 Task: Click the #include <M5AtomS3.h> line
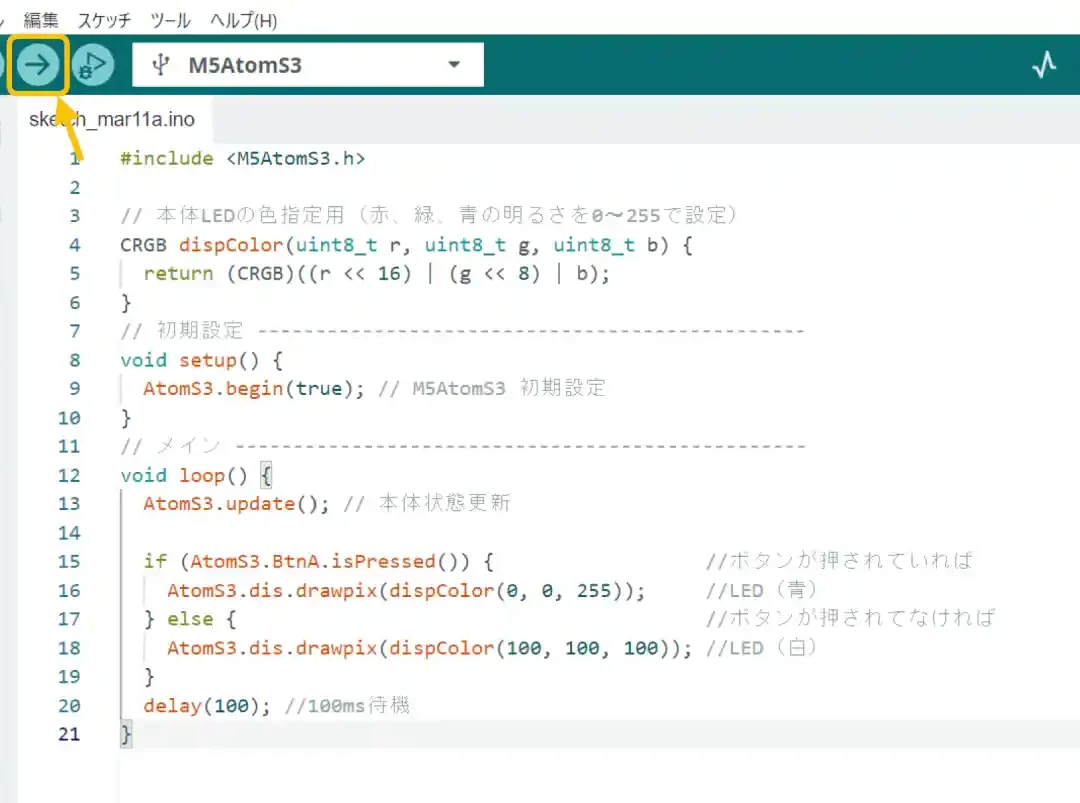coord(242,158)
